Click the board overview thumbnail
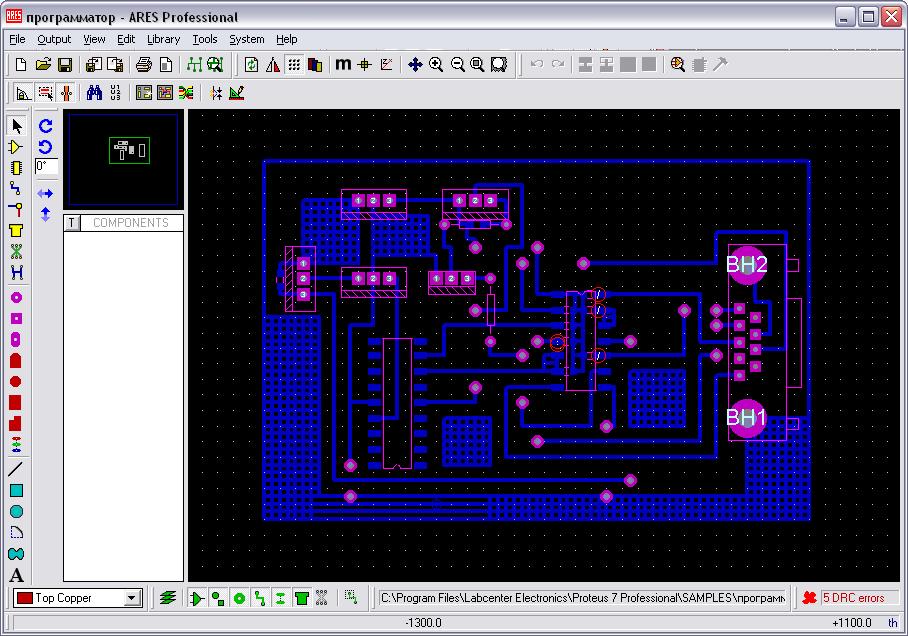Viewport: 908px width, 636px height. coord(123,159)
